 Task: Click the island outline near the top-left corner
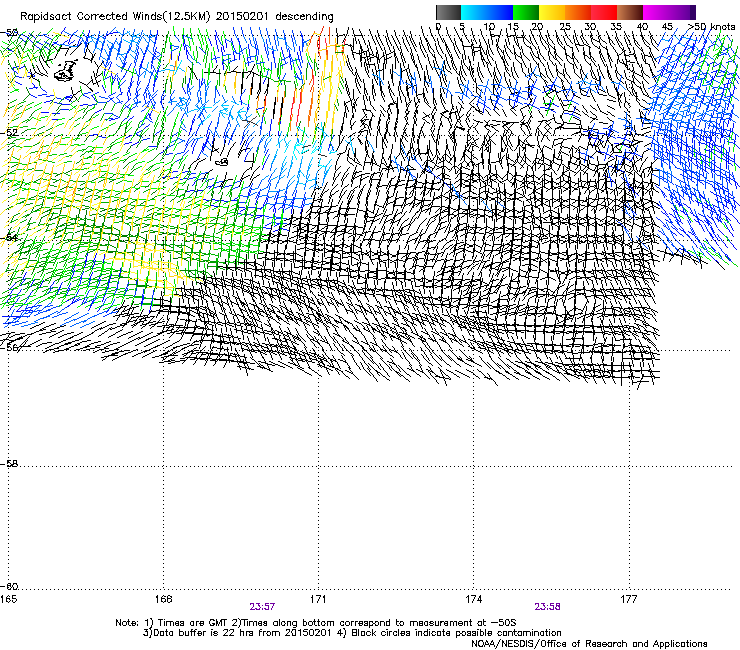tap(66, 71)
